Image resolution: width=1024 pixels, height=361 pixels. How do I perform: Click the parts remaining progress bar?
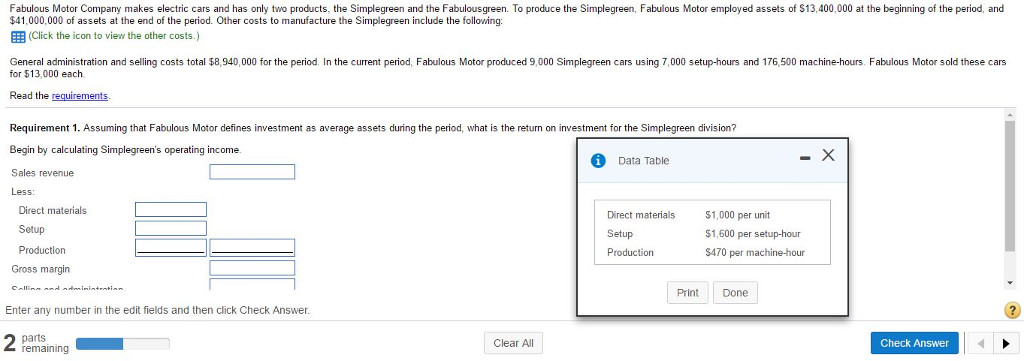[x=123, y=343]
